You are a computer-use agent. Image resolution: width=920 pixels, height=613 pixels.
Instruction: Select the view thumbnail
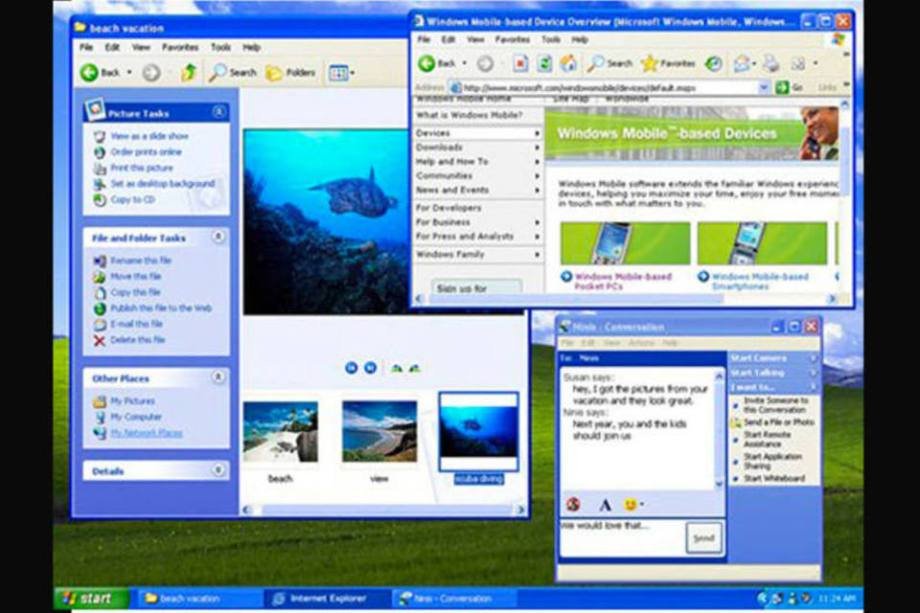[x=379, y=432]
